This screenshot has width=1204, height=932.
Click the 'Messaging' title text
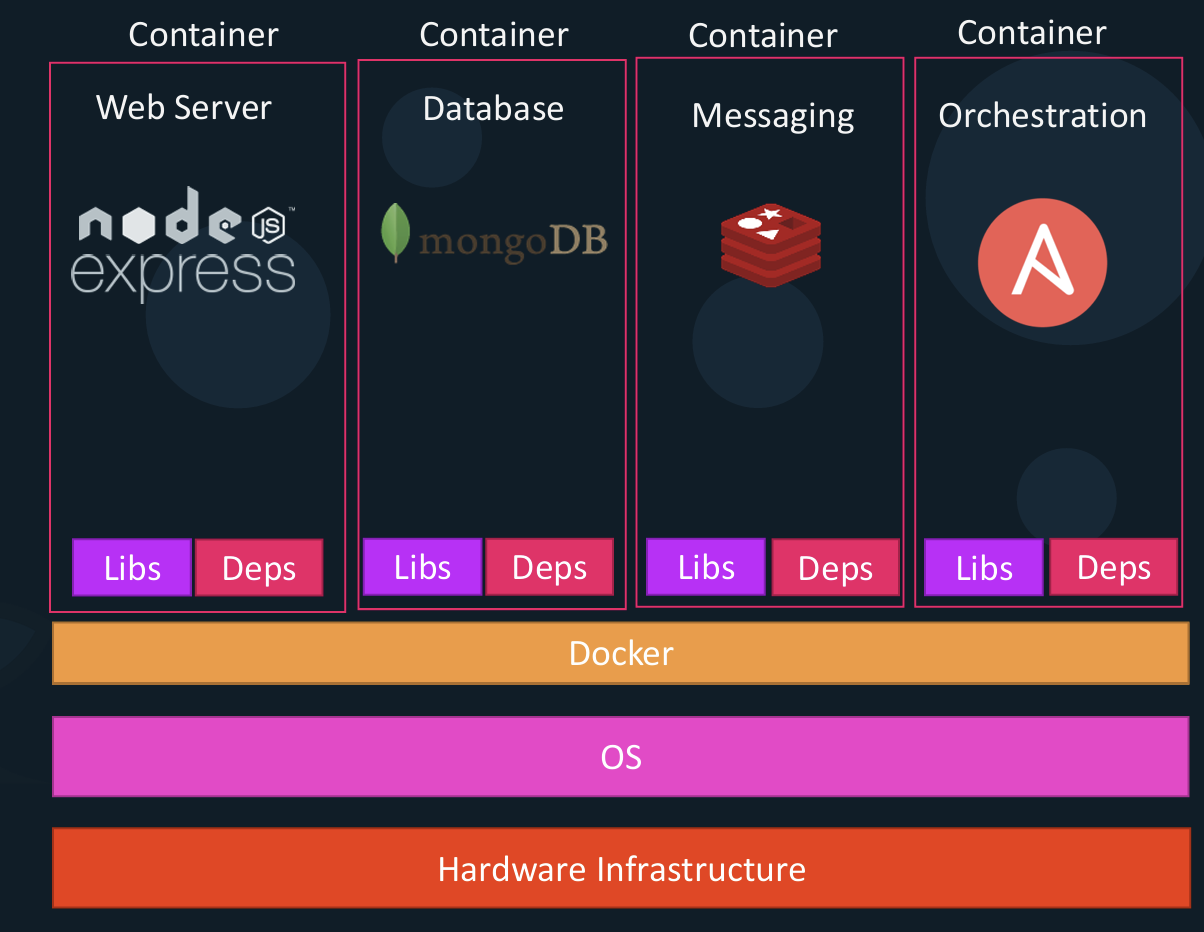tap(773, 116)
